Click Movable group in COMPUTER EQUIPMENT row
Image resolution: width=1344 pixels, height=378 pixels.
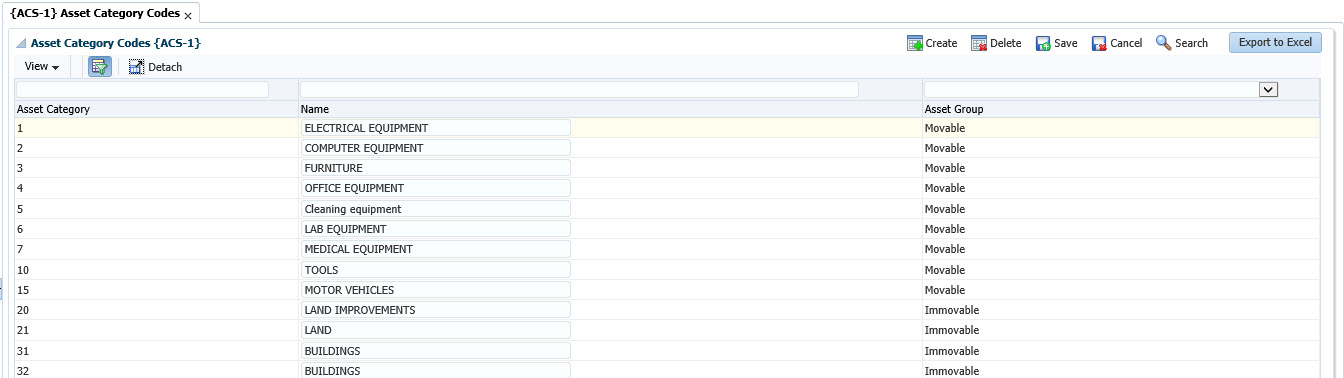click(945, 148)
